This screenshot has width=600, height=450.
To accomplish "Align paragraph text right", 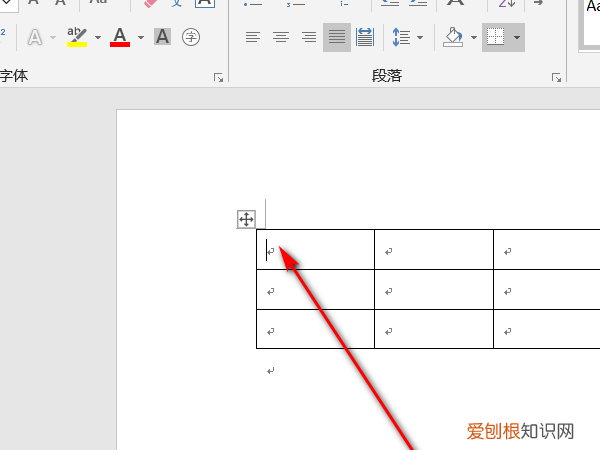I will (x=309, y=37).
